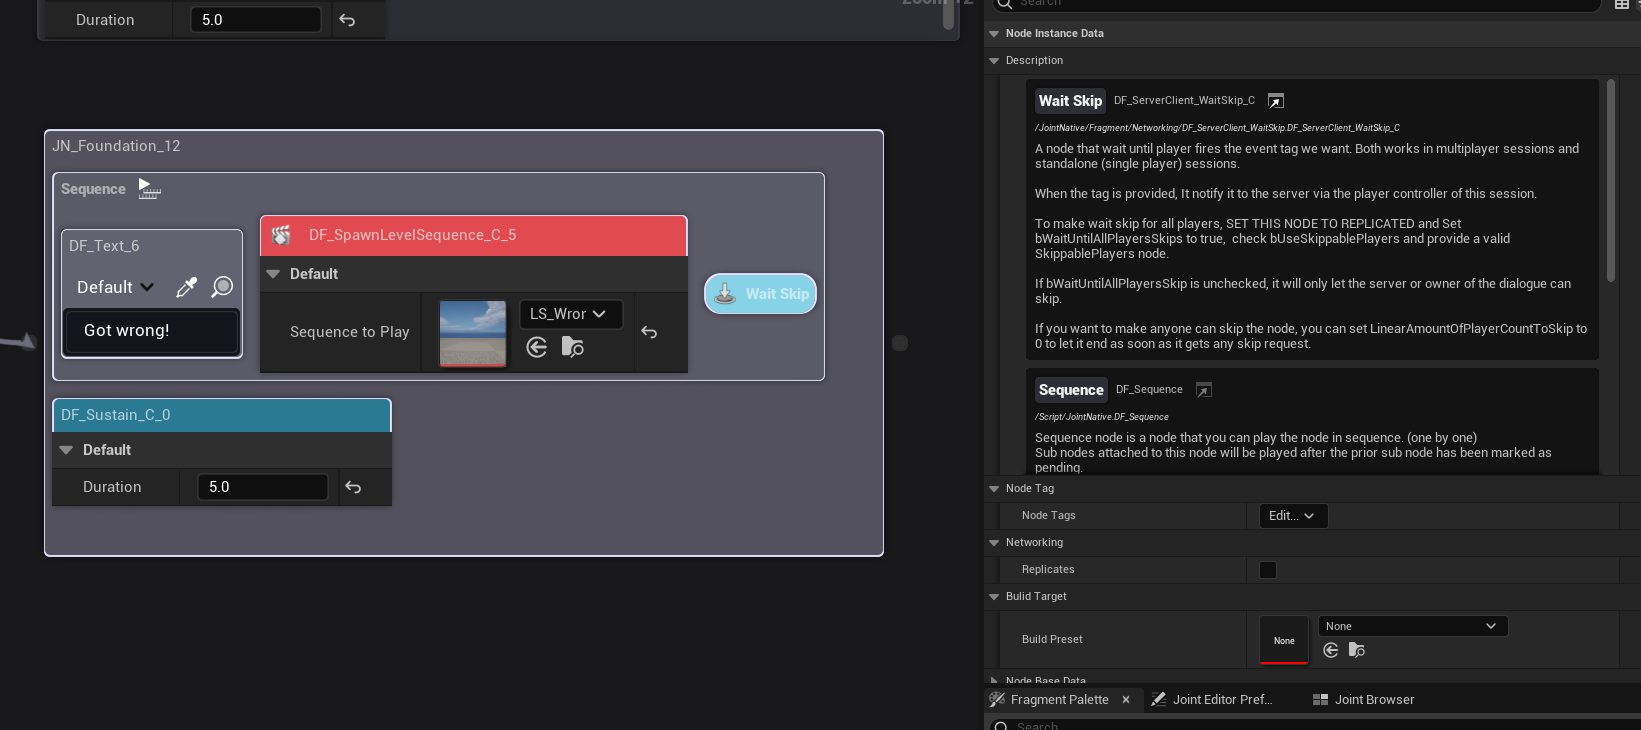
Task: Use selected asset arrow for Sequence to Play
Action: pyautogui.click(x=537, y=347)
